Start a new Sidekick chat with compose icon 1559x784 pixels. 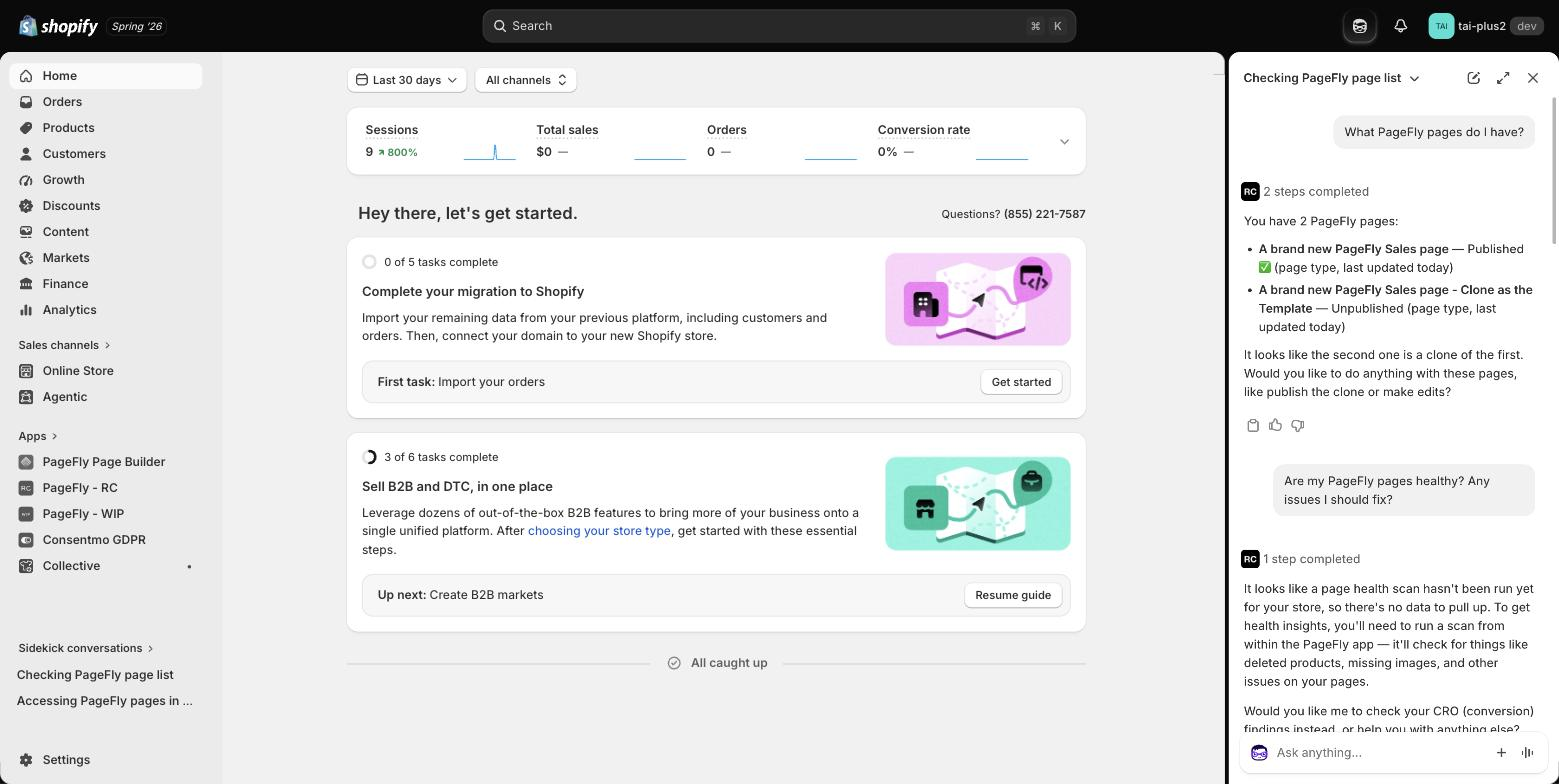[1473, 78]
